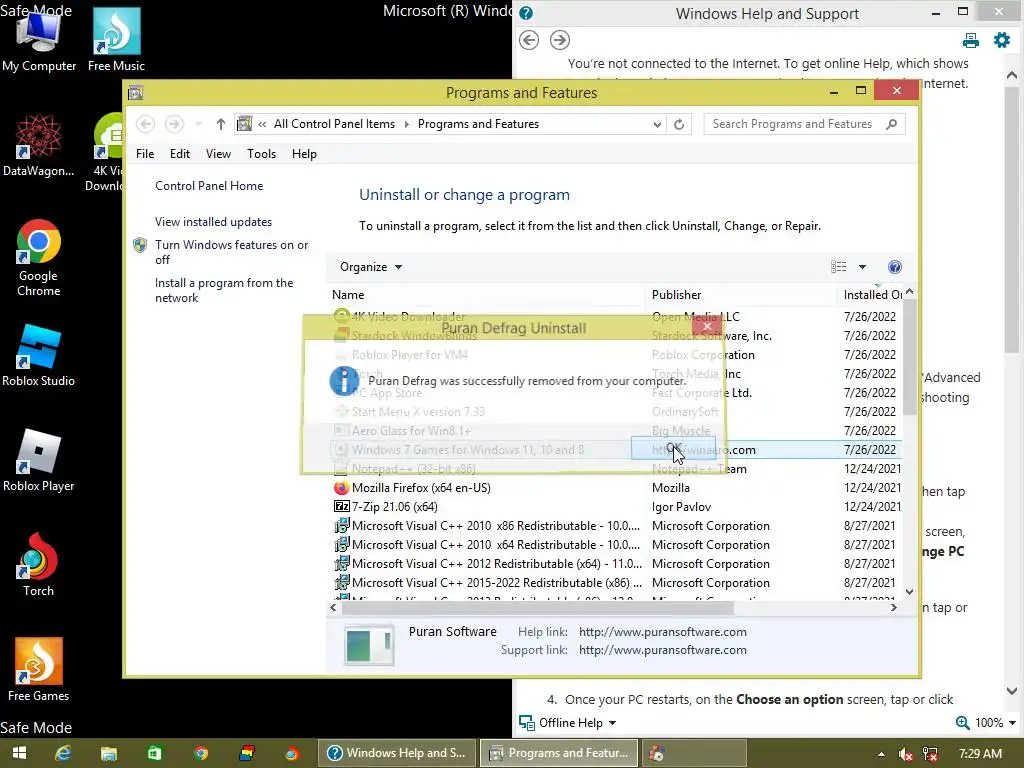The height and width of the screenshot is (768, 1024).
Task: Click the change view icon
Action: click(x=839, y=266)
